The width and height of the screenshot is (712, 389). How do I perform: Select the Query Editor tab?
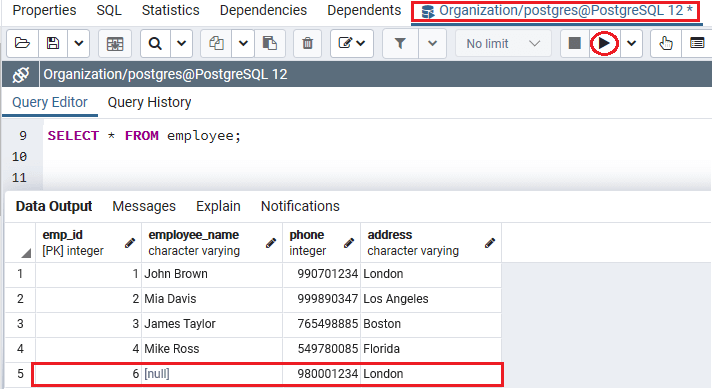(50, 103)
